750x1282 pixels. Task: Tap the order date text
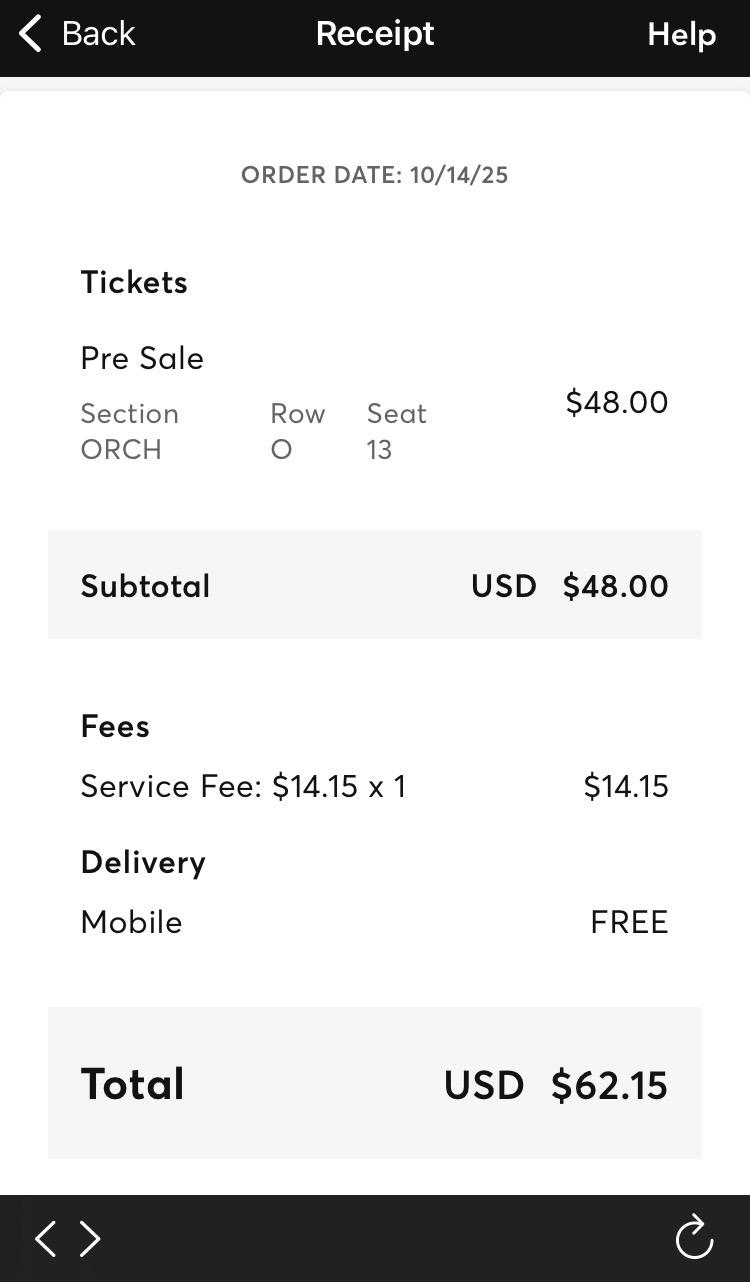(x=375, y=175)
